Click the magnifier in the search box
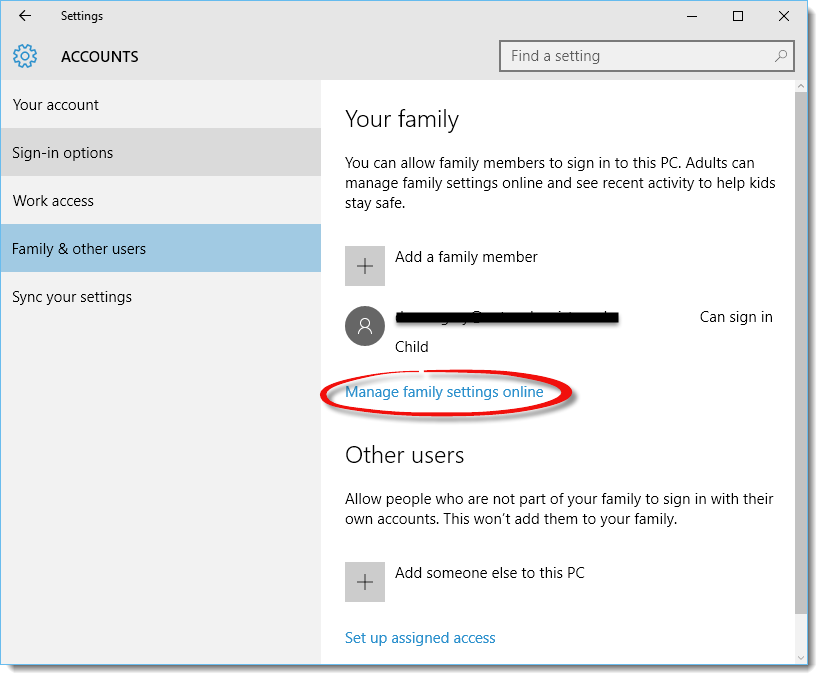Screen dimensions: 823x680 (x=780, y=56)
